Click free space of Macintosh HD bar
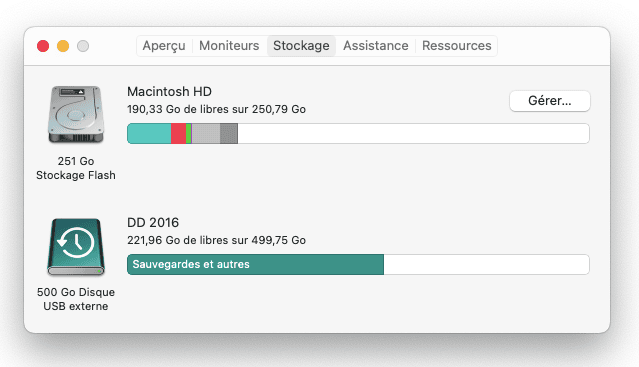Viewport: 639px width, 367px height. [413, 134]
